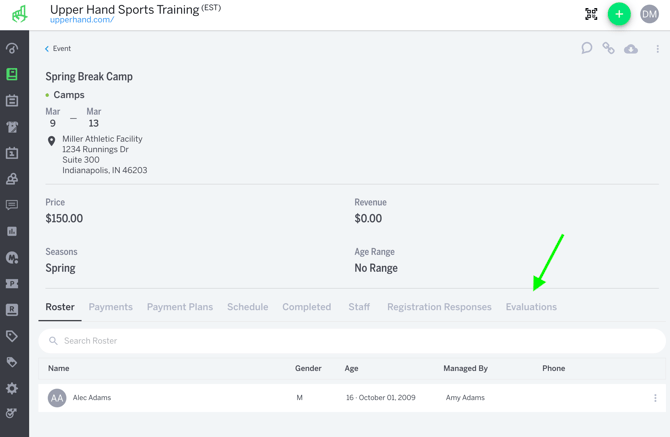Switch to the Payment Plans tab
This screenshot has height=437, width=670.
[180, 307]
